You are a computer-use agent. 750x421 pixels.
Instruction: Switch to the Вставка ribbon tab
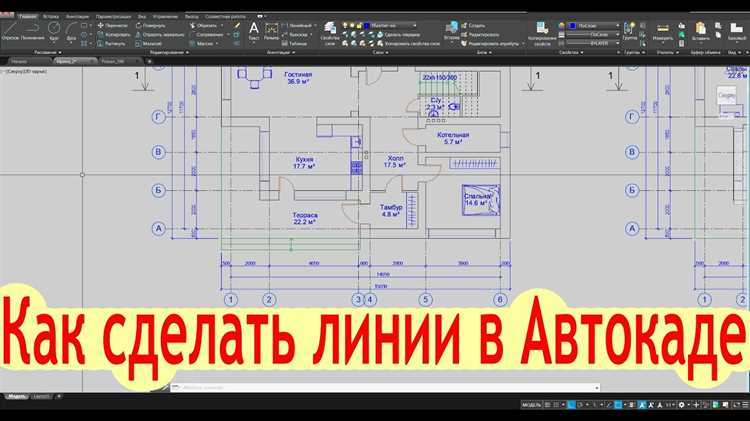coord(51,16)
